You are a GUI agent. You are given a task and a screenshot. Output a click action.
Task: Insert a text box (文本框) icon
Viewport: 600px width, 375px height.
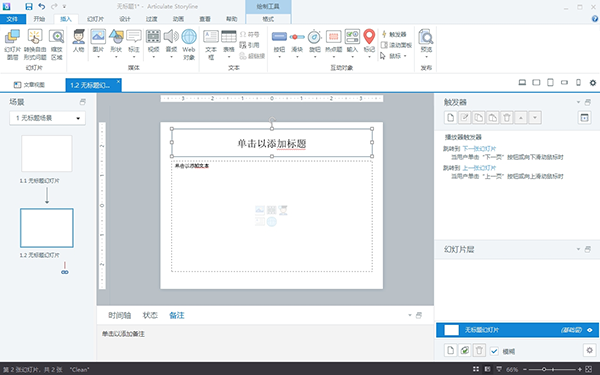point(211,36)
